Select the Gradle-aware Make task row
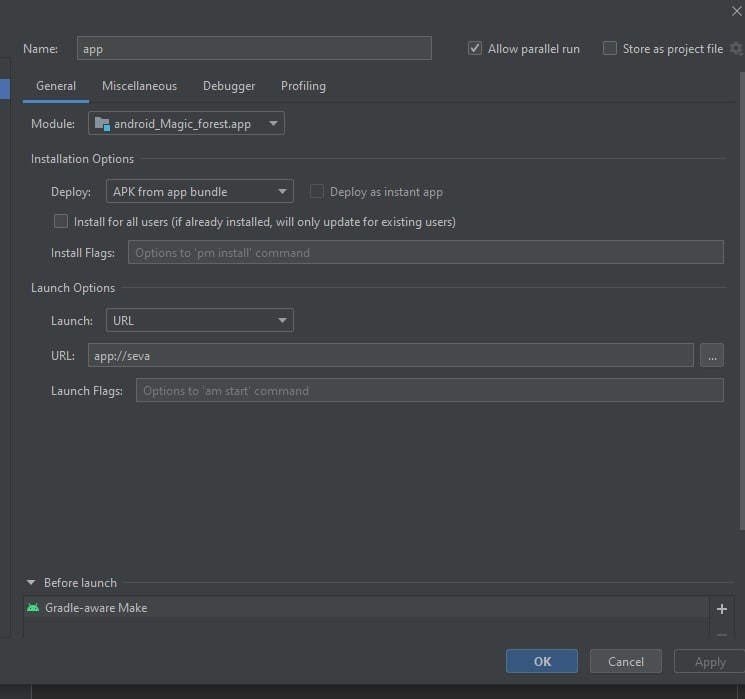This screenshot has height=699, width=745. coord(366,608)
